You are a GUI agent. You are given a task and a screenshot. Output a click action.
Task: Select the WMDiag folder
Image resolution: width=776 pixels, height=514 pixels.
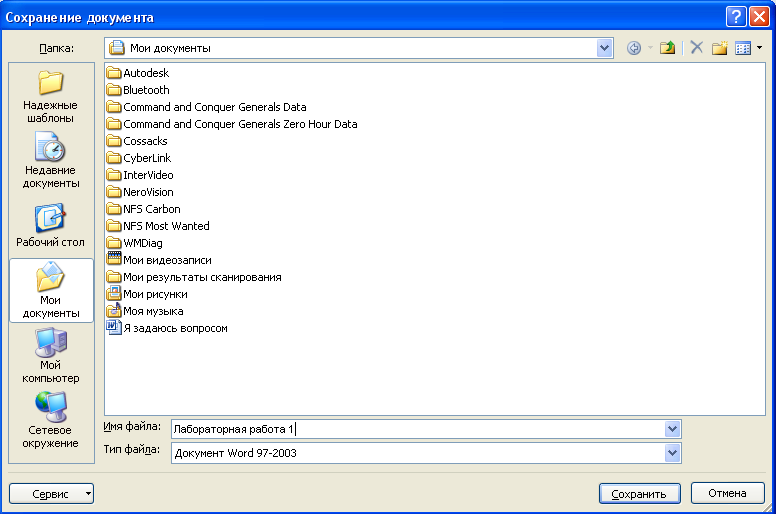coord(135,243)
